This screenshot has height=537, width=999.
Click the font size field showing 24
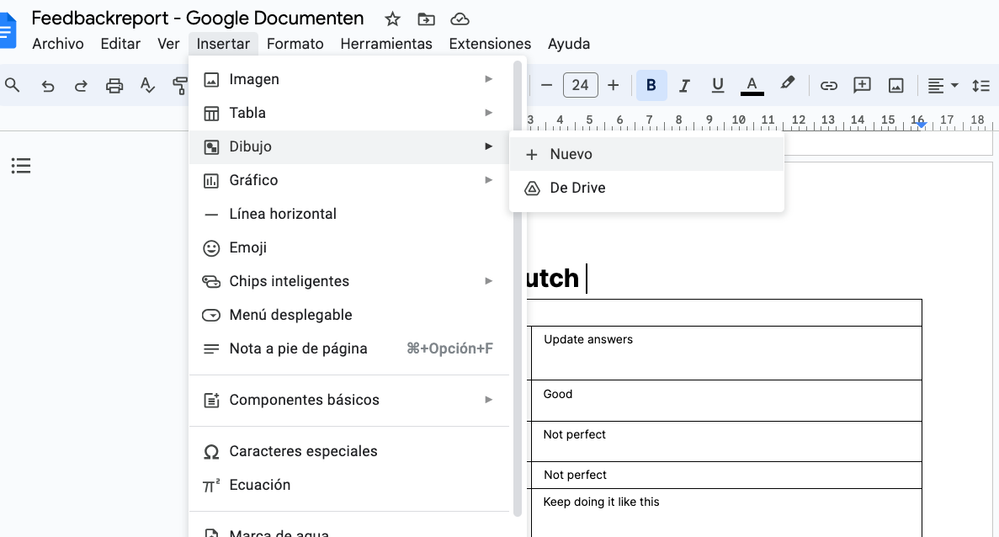point(580,85)
